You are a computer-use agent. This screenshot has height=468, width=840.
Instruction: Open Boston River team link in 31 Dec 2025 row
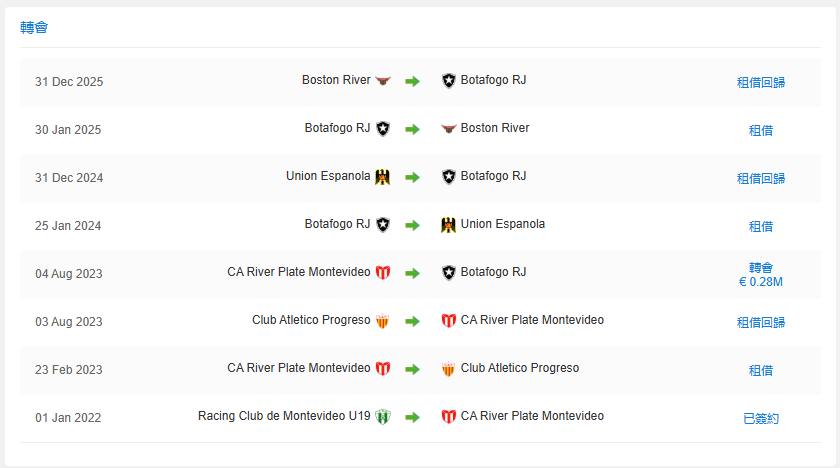click(x=336, y=80)
